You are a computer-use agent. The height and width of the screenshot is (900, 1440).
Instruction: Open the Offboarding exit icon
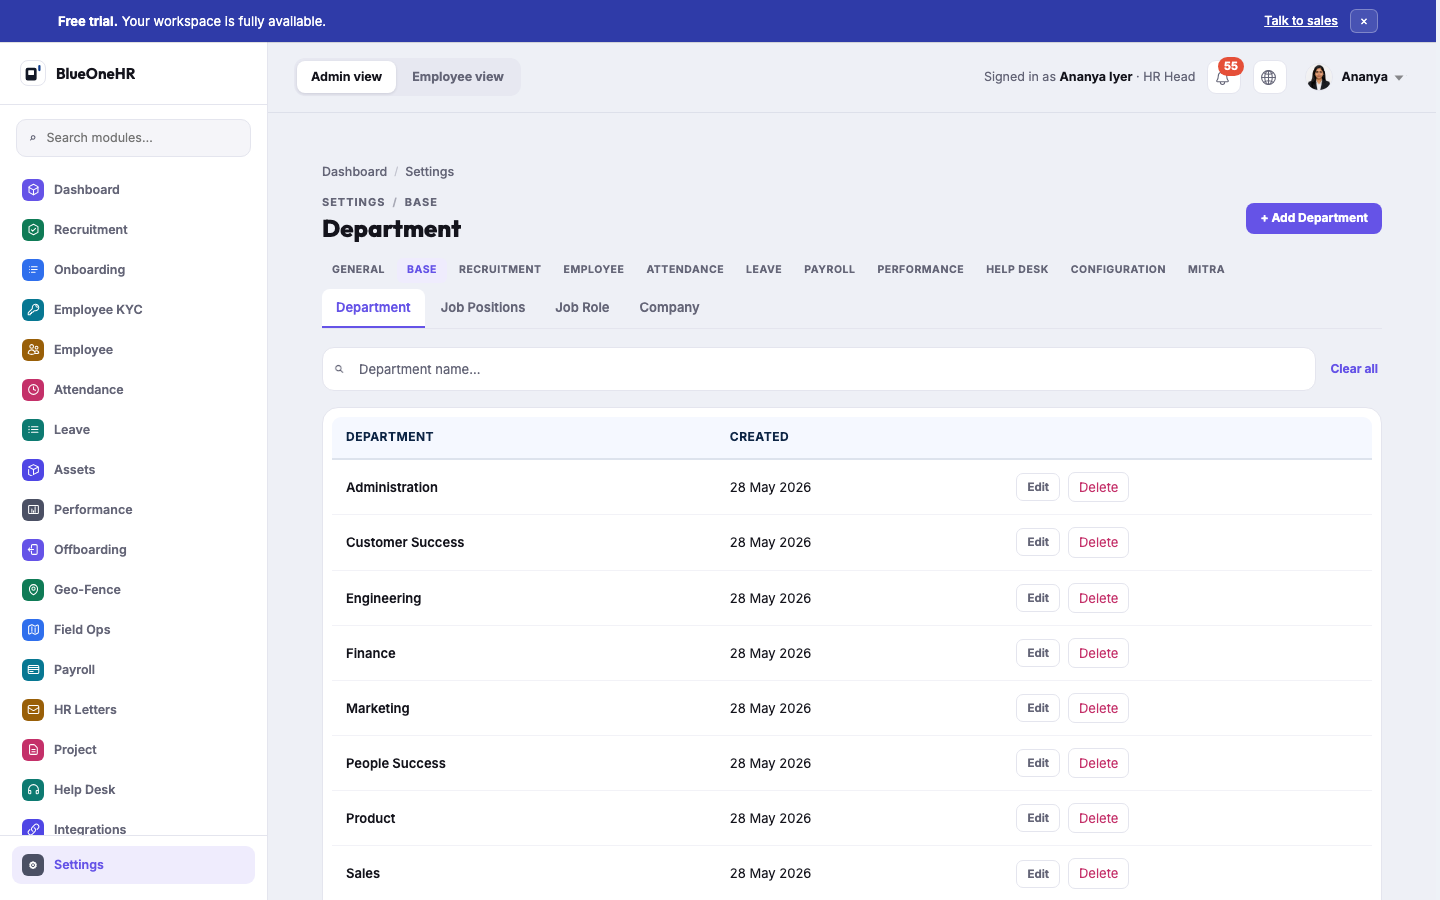[x=33, y=549]
